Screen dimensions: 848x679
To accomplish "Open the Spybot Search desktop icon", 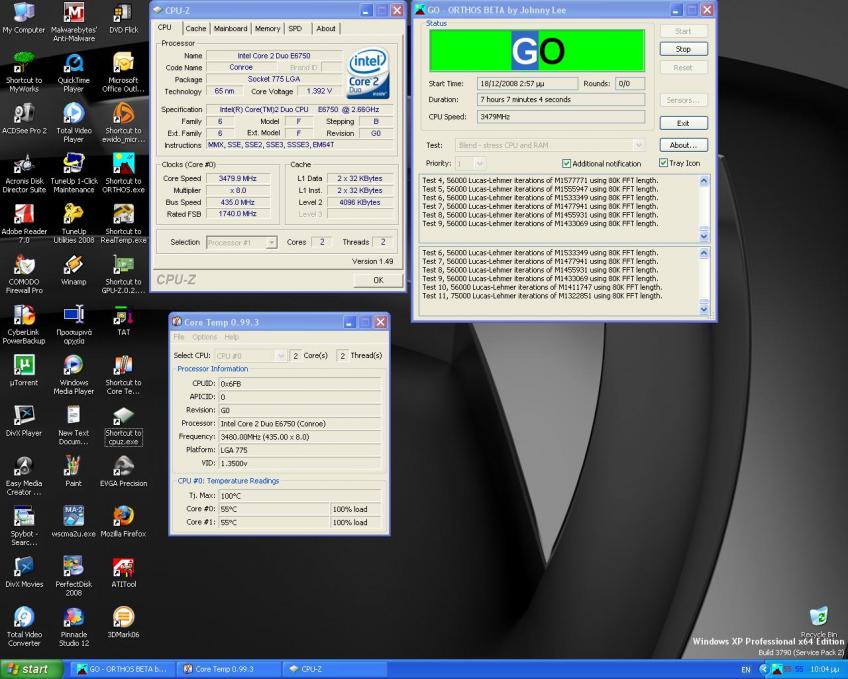I will (24, 525).
